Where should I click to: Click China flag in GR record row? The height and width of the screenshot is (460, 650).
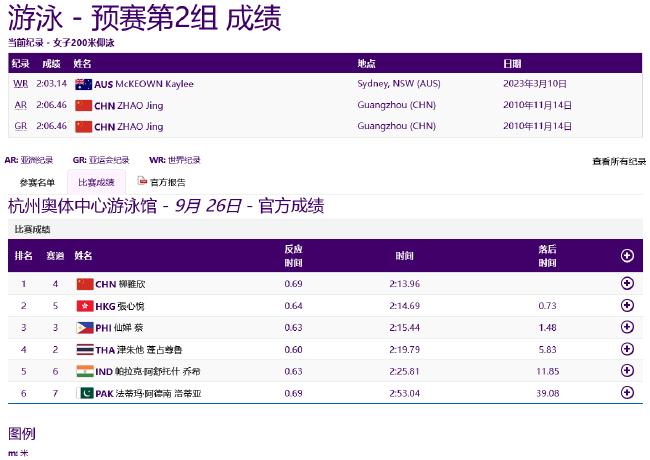point(83,126)
